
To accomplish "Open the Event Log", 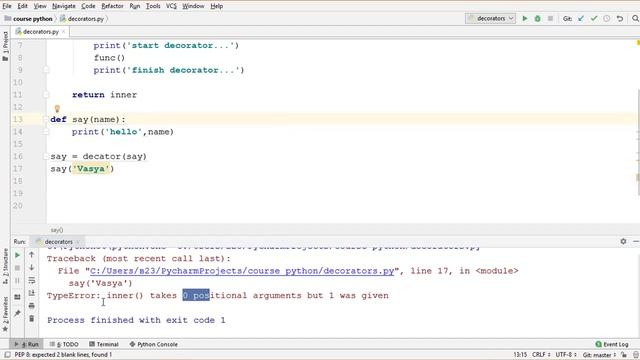I will [612, 344].
